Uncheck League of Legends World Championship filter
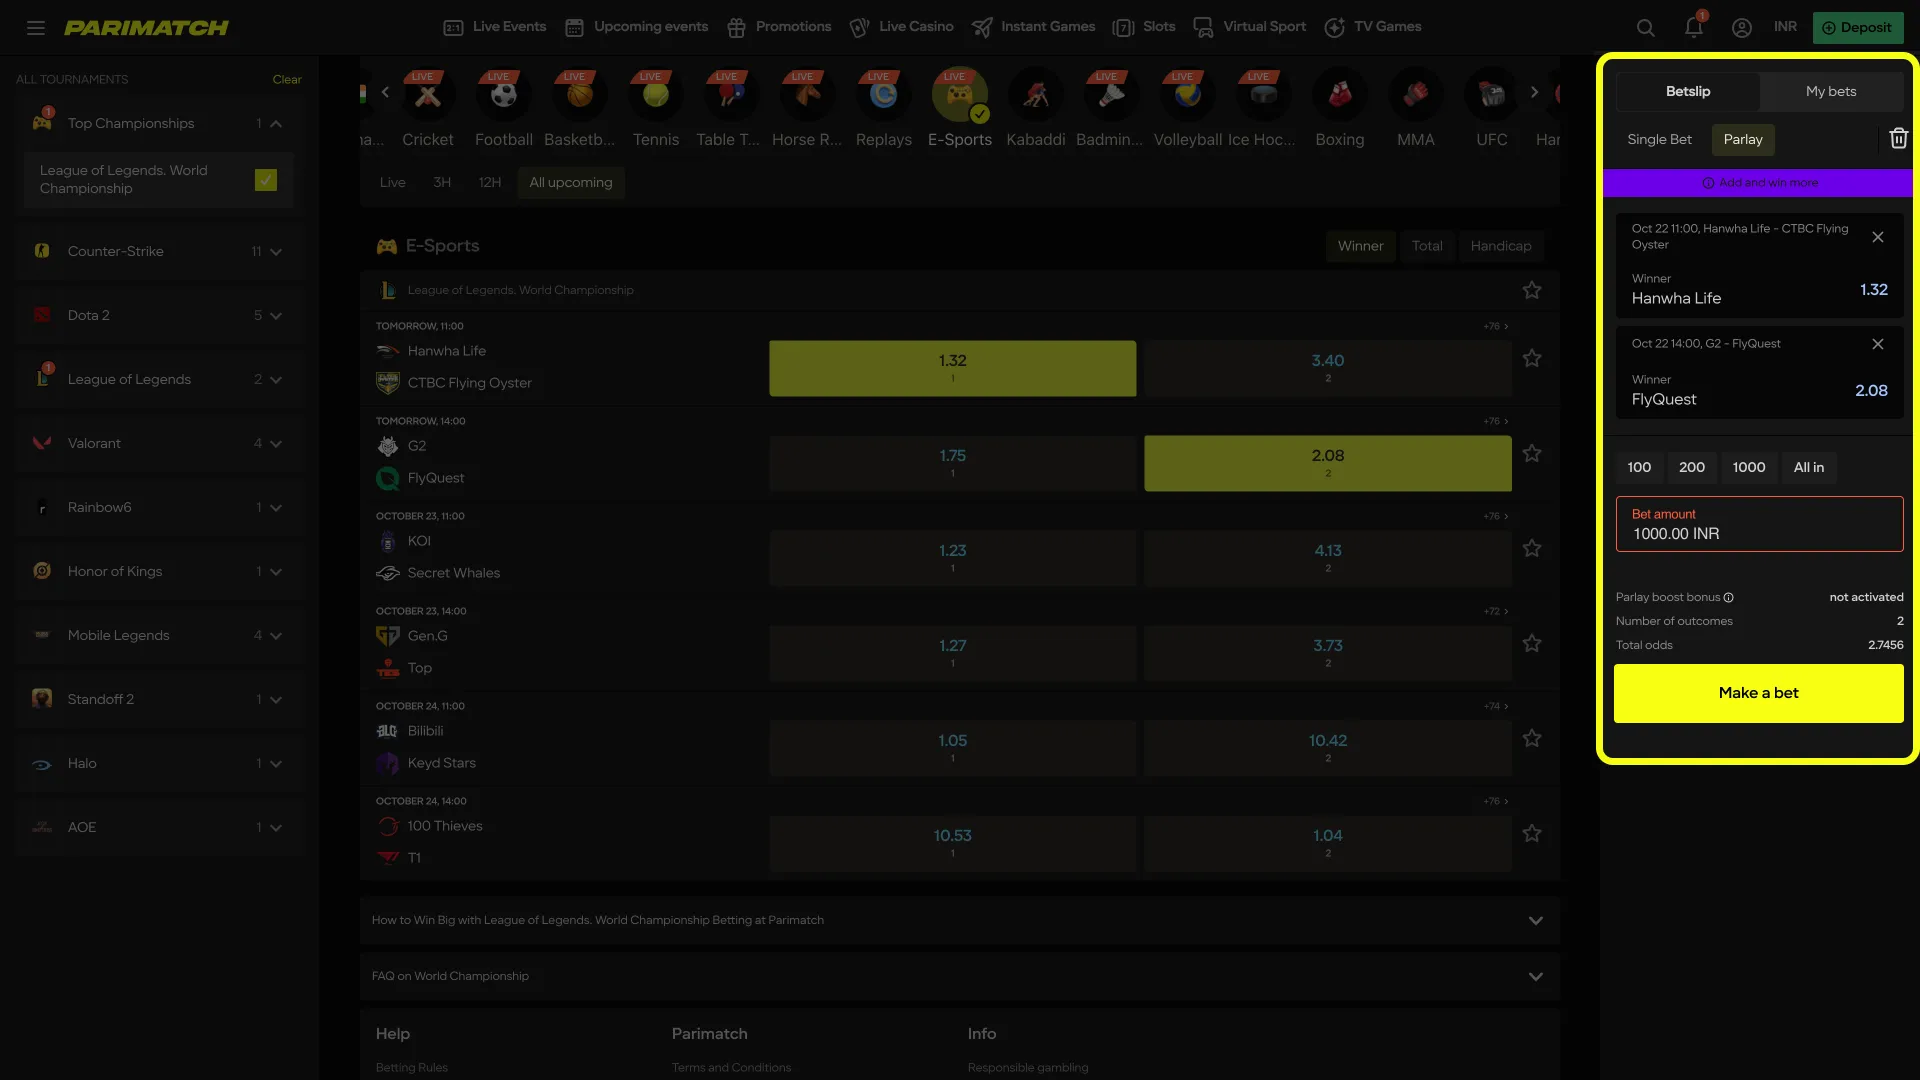 pos(265,180)
